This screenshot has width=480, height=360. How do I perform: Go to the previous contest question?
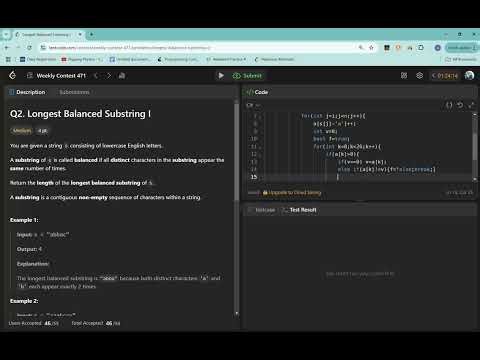click(x=96, y=76)
